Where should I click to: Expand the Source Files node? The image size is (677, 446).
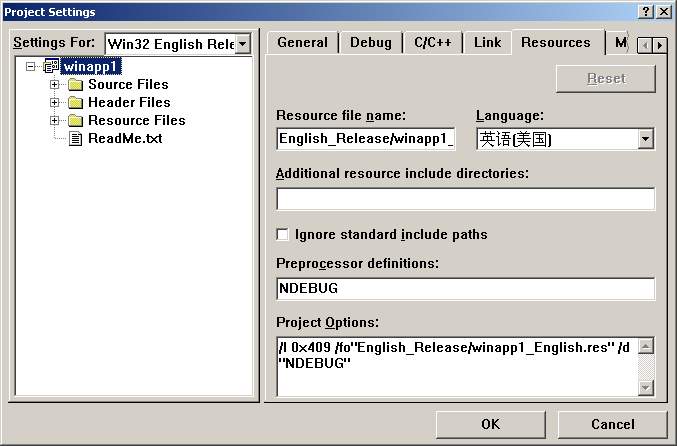click(x=54, y=85)
